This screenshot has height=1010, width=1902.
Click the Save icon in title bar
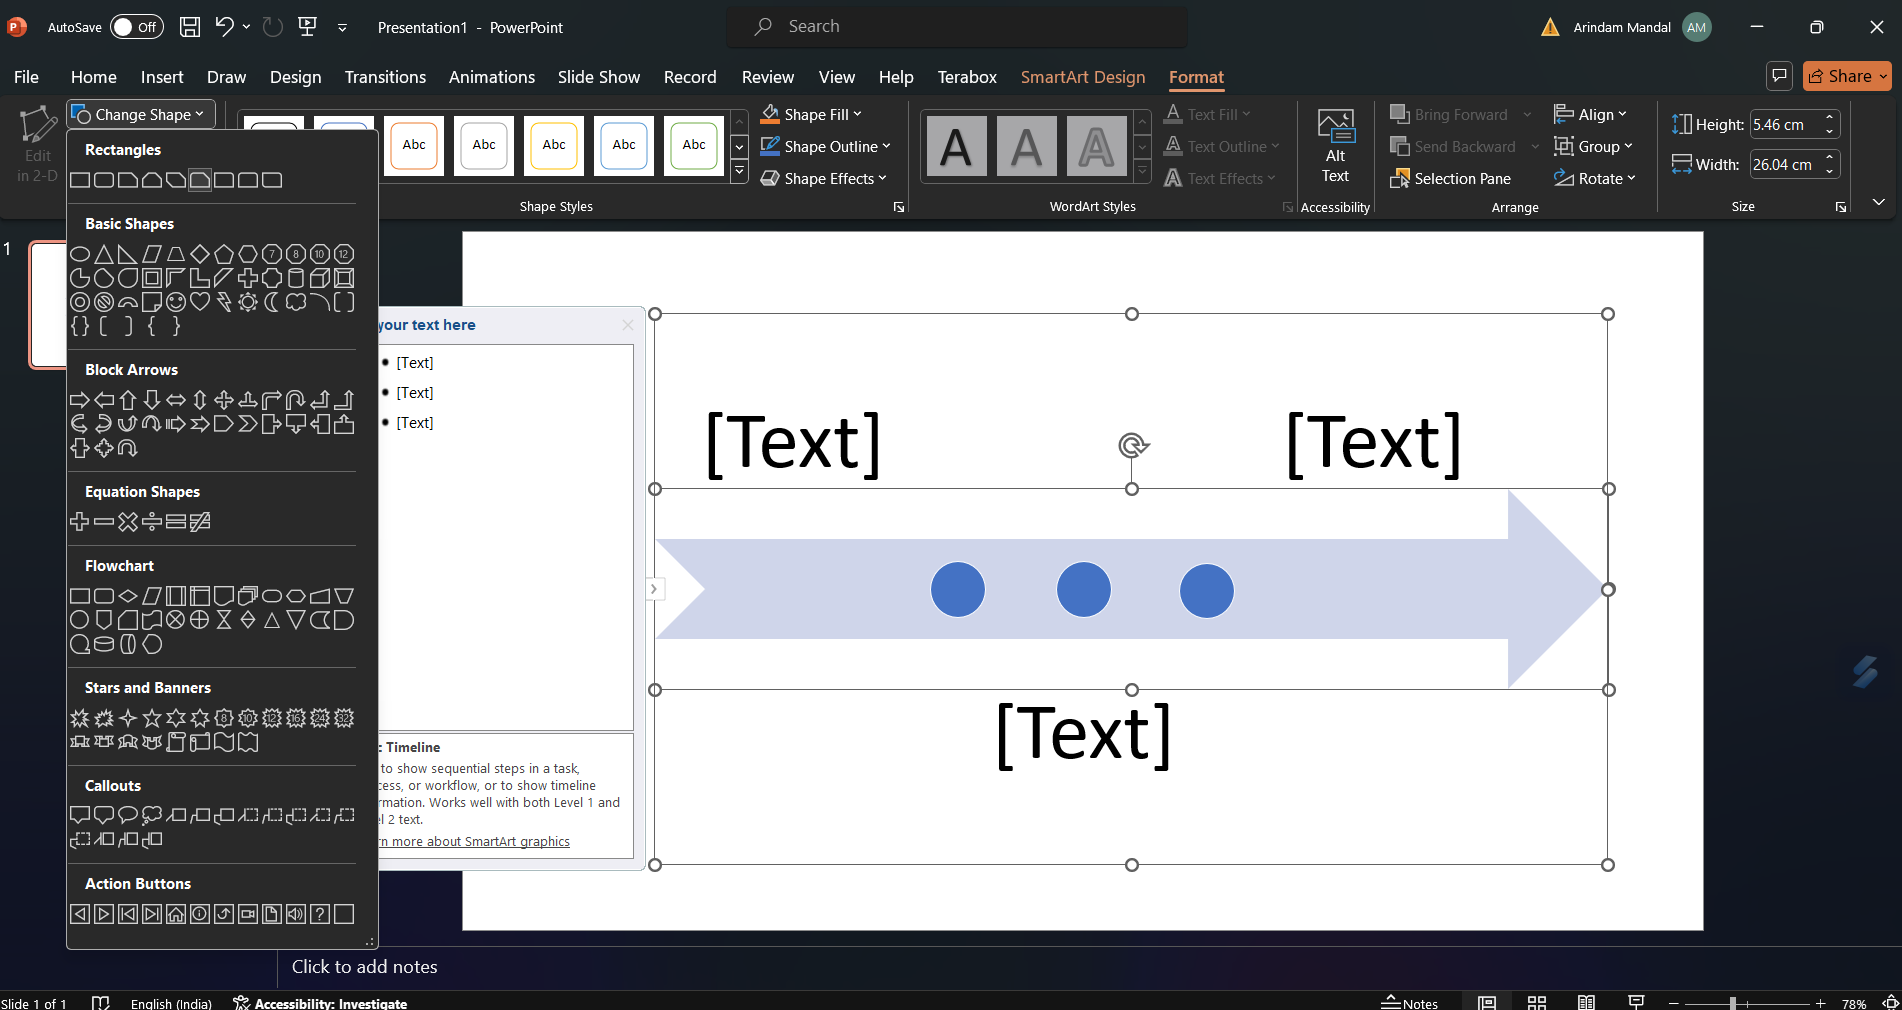190,27
